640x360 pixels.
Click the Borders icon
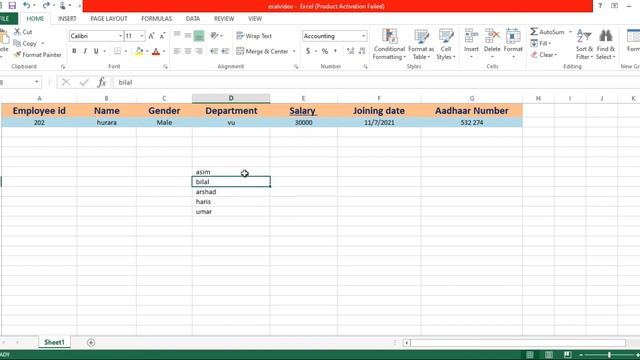pos(117,51)
